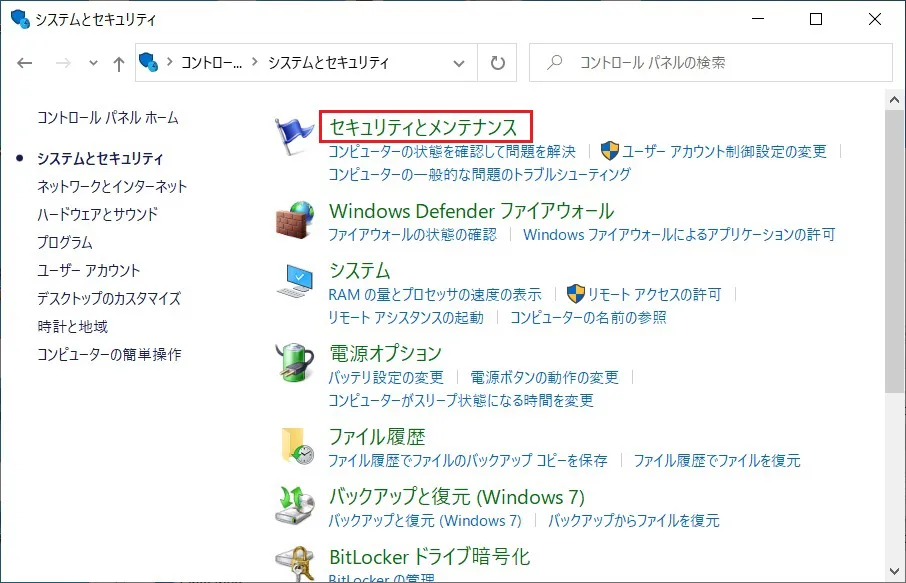Click コンピューターの名前の参照 link
Viewport: 906px width, 583px height.
pyautogui.click(x=588, y=317)
